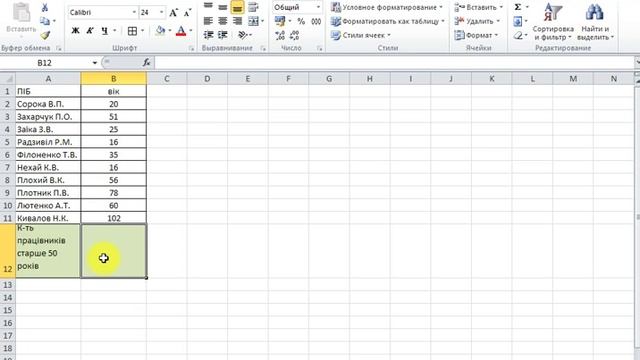Click inside the formula bar
640x360 pixels.
tap(394, 63)
